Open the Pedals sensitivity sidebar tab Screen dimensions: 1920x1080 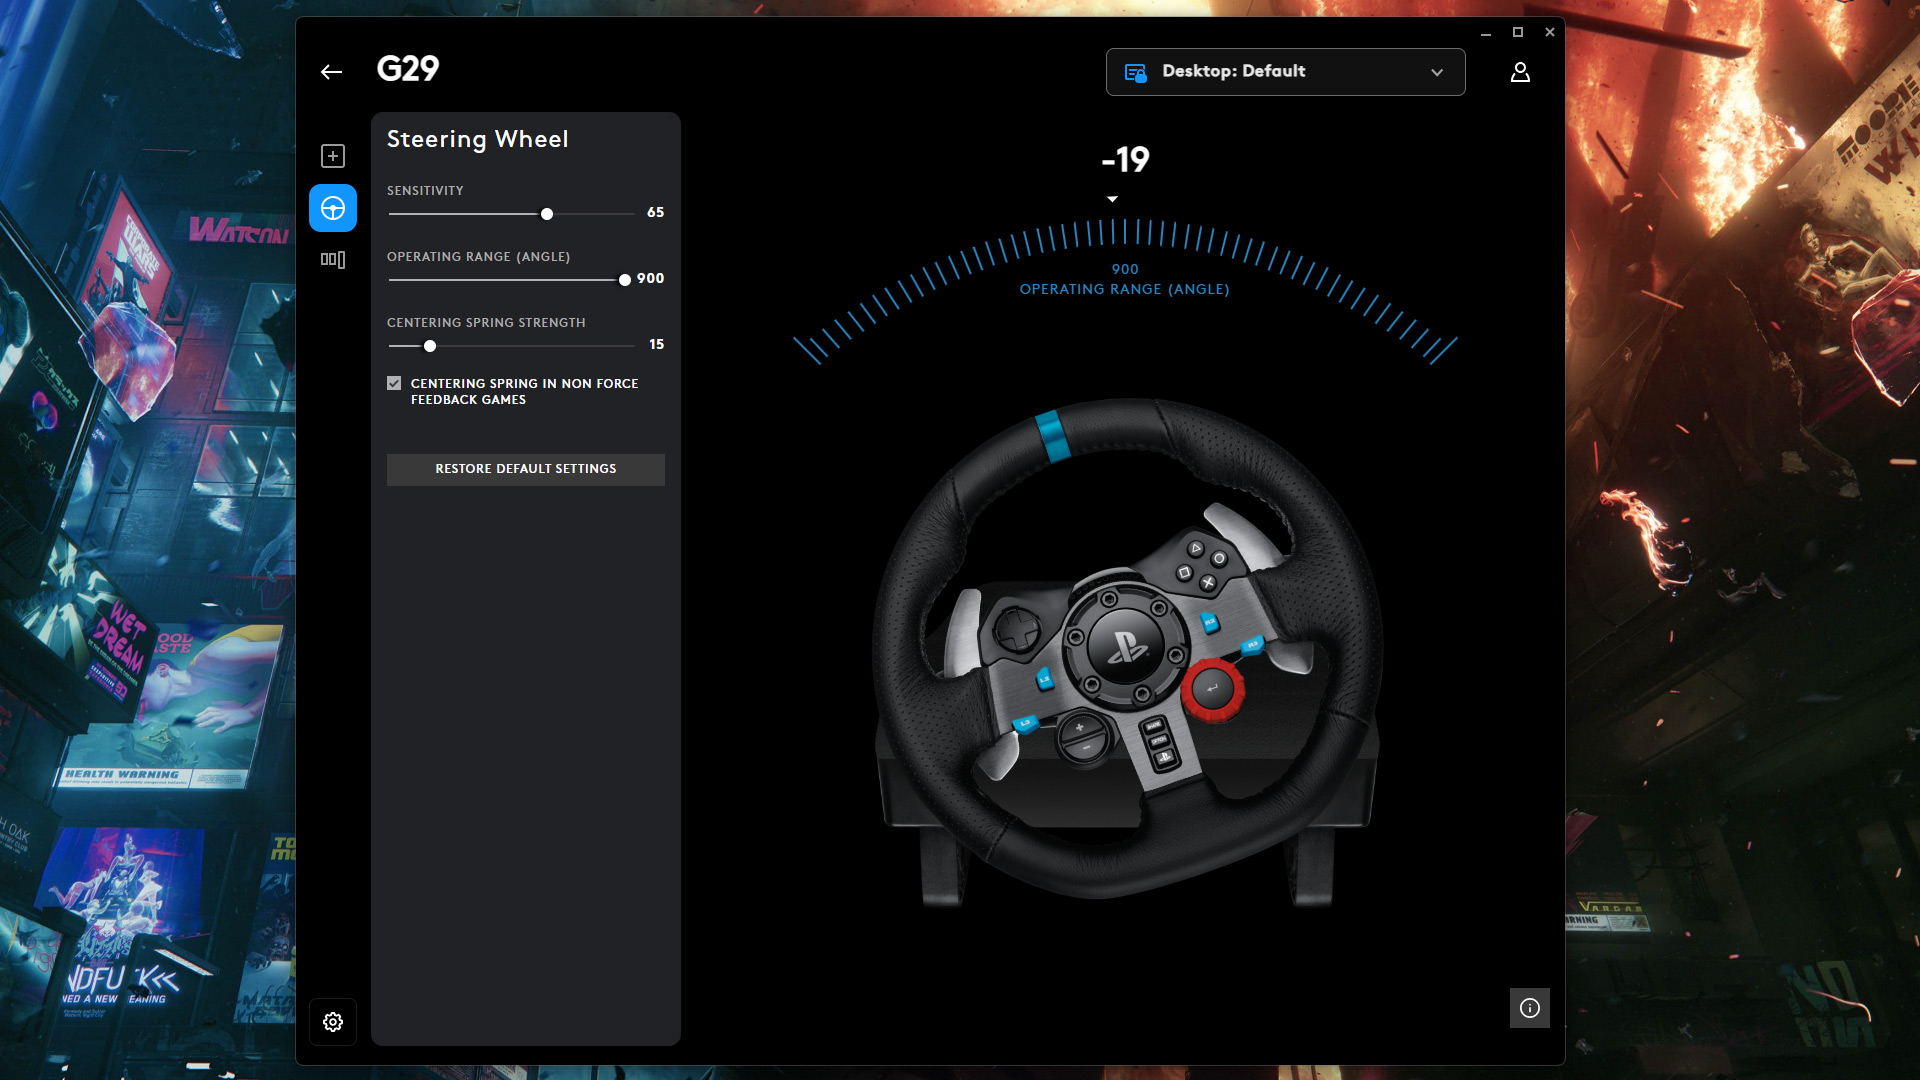333,260
